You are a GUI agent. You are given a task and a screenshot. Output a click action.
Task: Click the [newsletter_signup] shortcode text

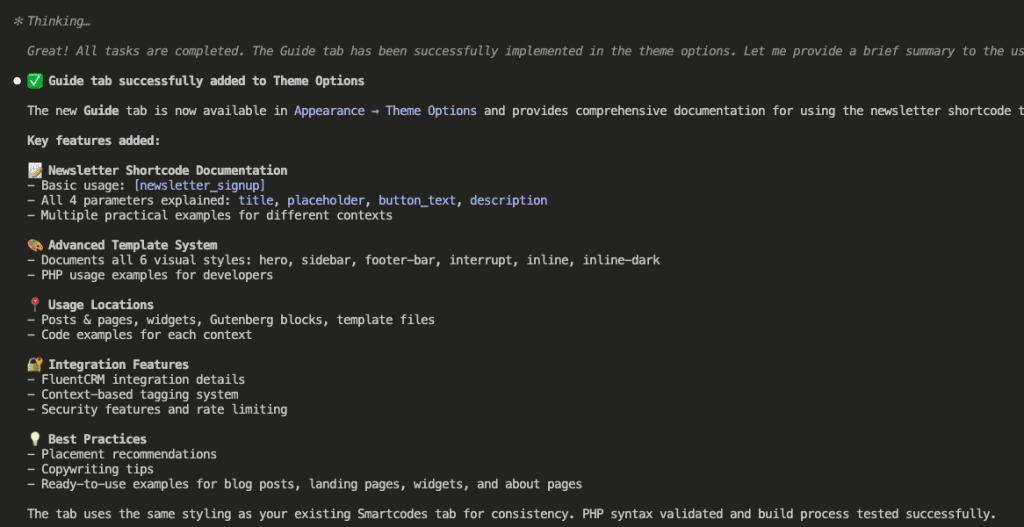(x=199, y=185)
